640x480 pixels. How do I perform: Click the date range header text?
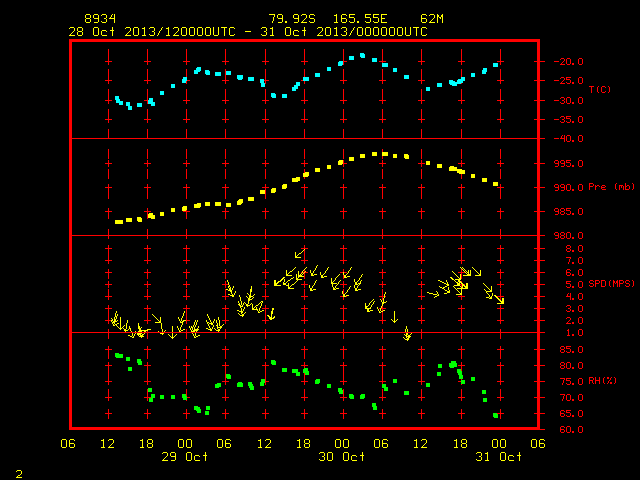click(x=248, y=32)
